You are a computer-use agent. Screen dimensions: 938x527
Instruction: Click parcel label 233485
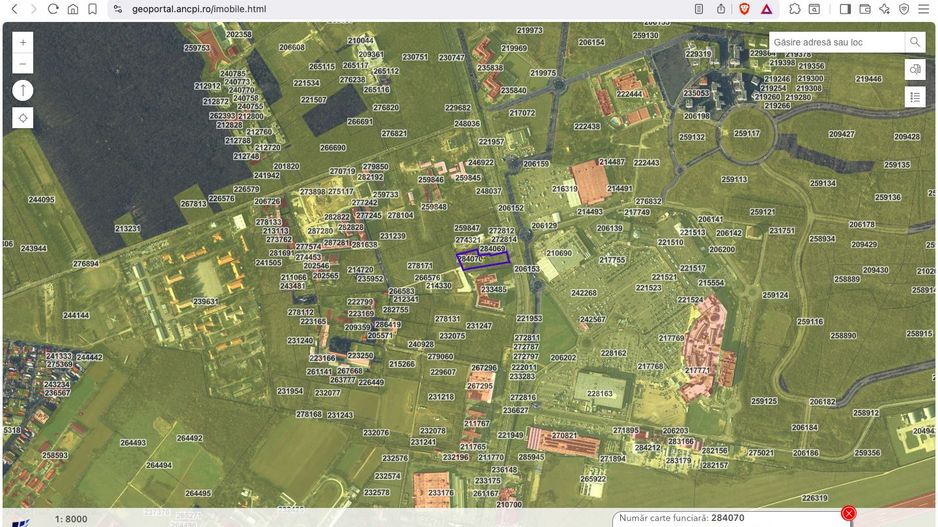tap(494, 290)
